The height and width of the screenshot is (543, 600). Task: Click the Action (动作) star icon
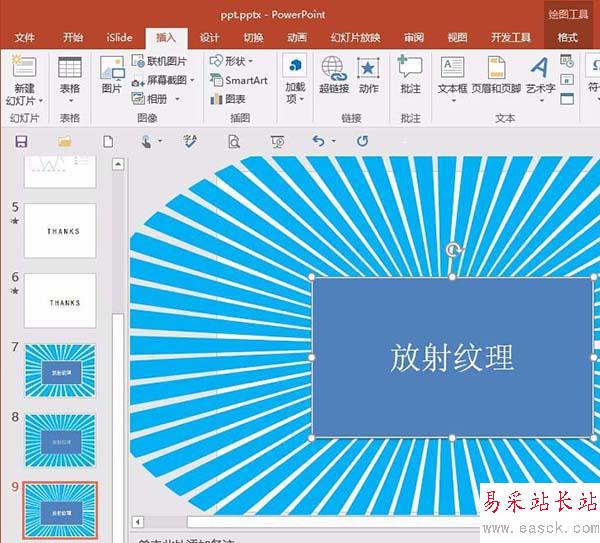coord(368,68)
